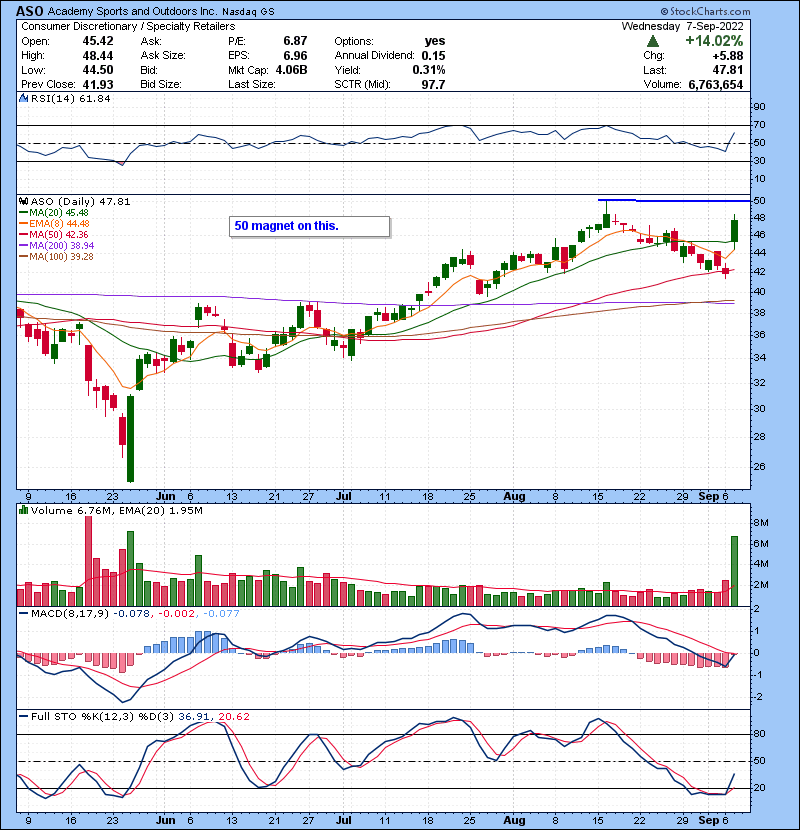
Task: Click the Nasdaq GS exchange label
Action: (x=248, y=12)
